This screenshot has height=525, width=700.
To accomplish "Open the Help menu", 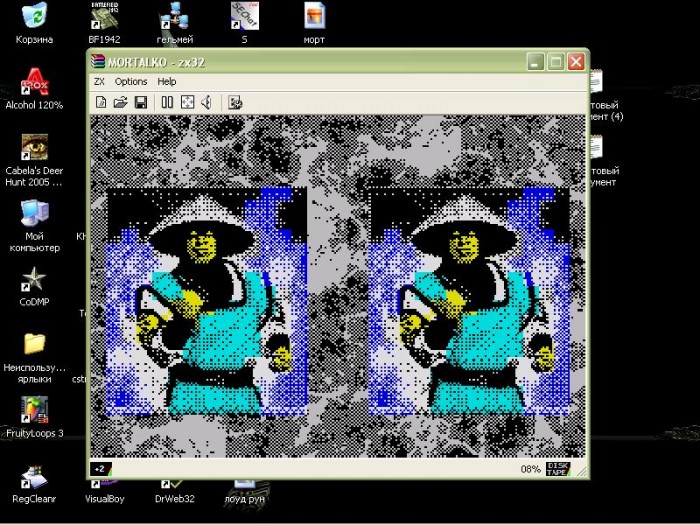I will (167, 82).
